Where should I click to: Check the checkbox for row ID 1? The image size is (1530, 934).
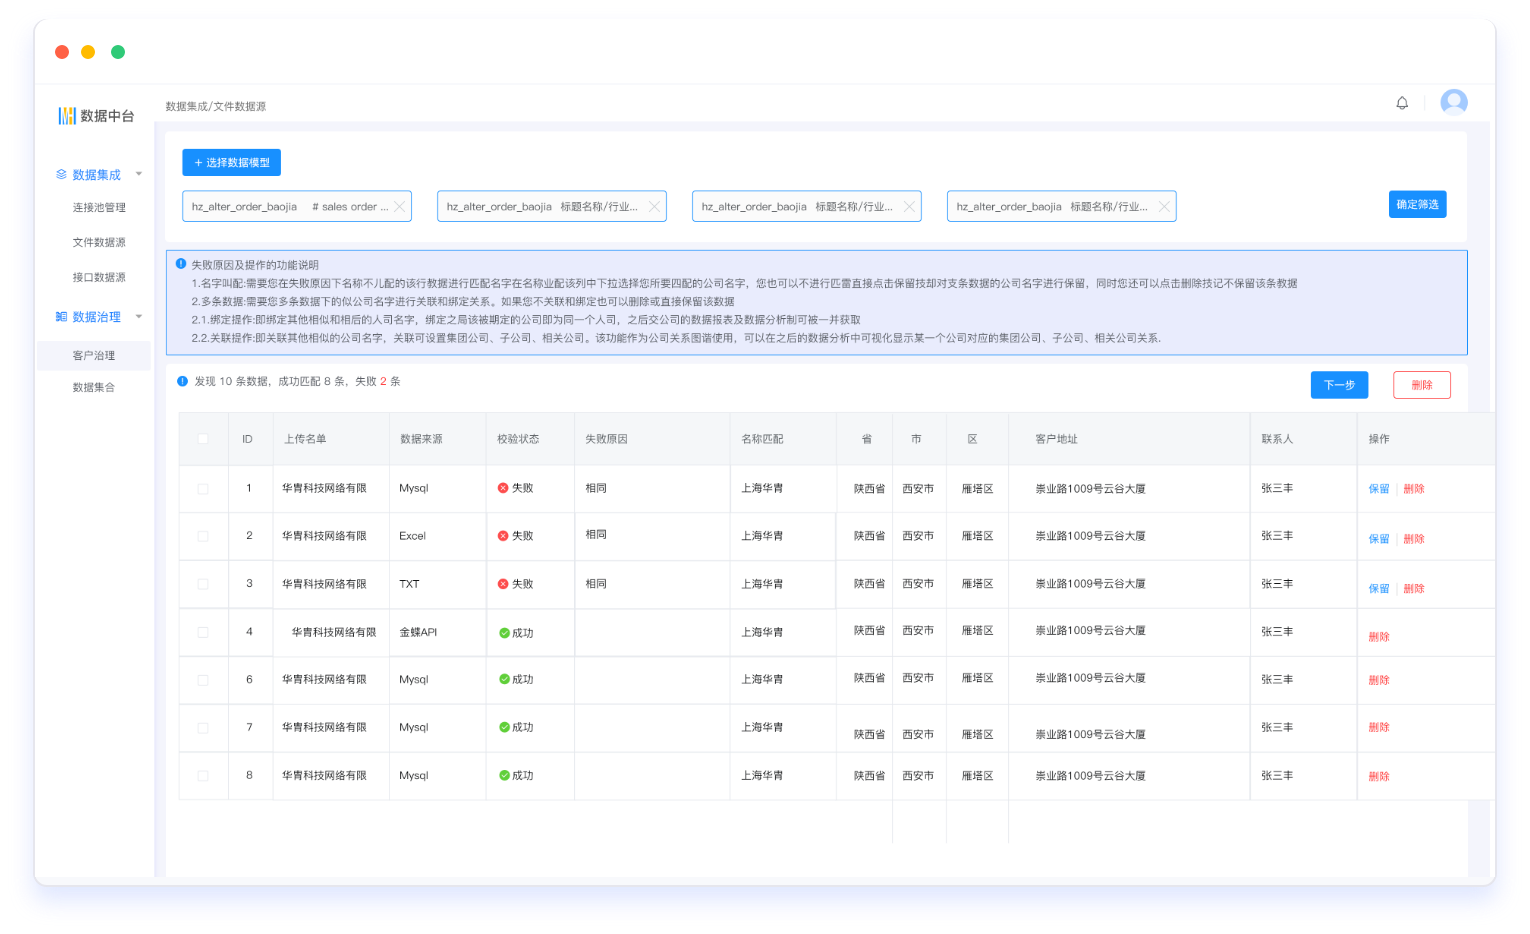(x=203, y=489)
